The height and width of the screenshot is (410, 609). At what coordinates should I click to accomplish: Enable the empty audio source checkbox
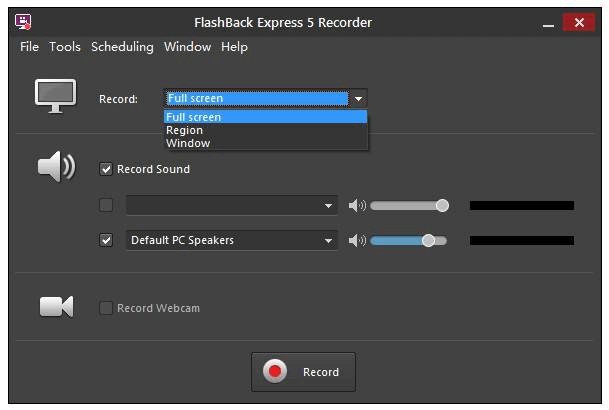point(106,205)
